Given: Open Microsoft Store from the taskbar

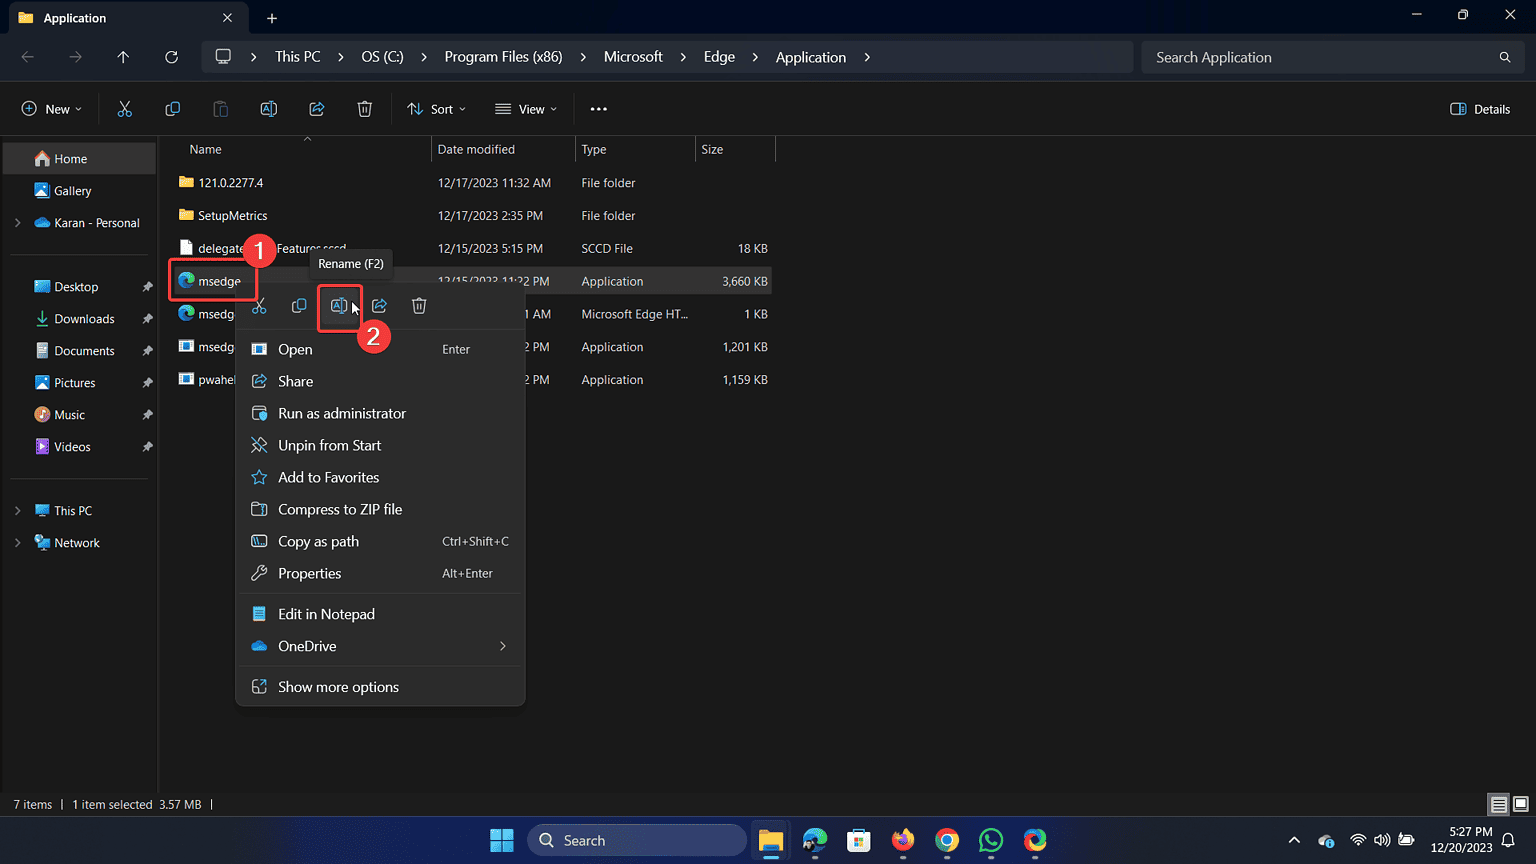Looking at the screenshot, I should (859, 840).
